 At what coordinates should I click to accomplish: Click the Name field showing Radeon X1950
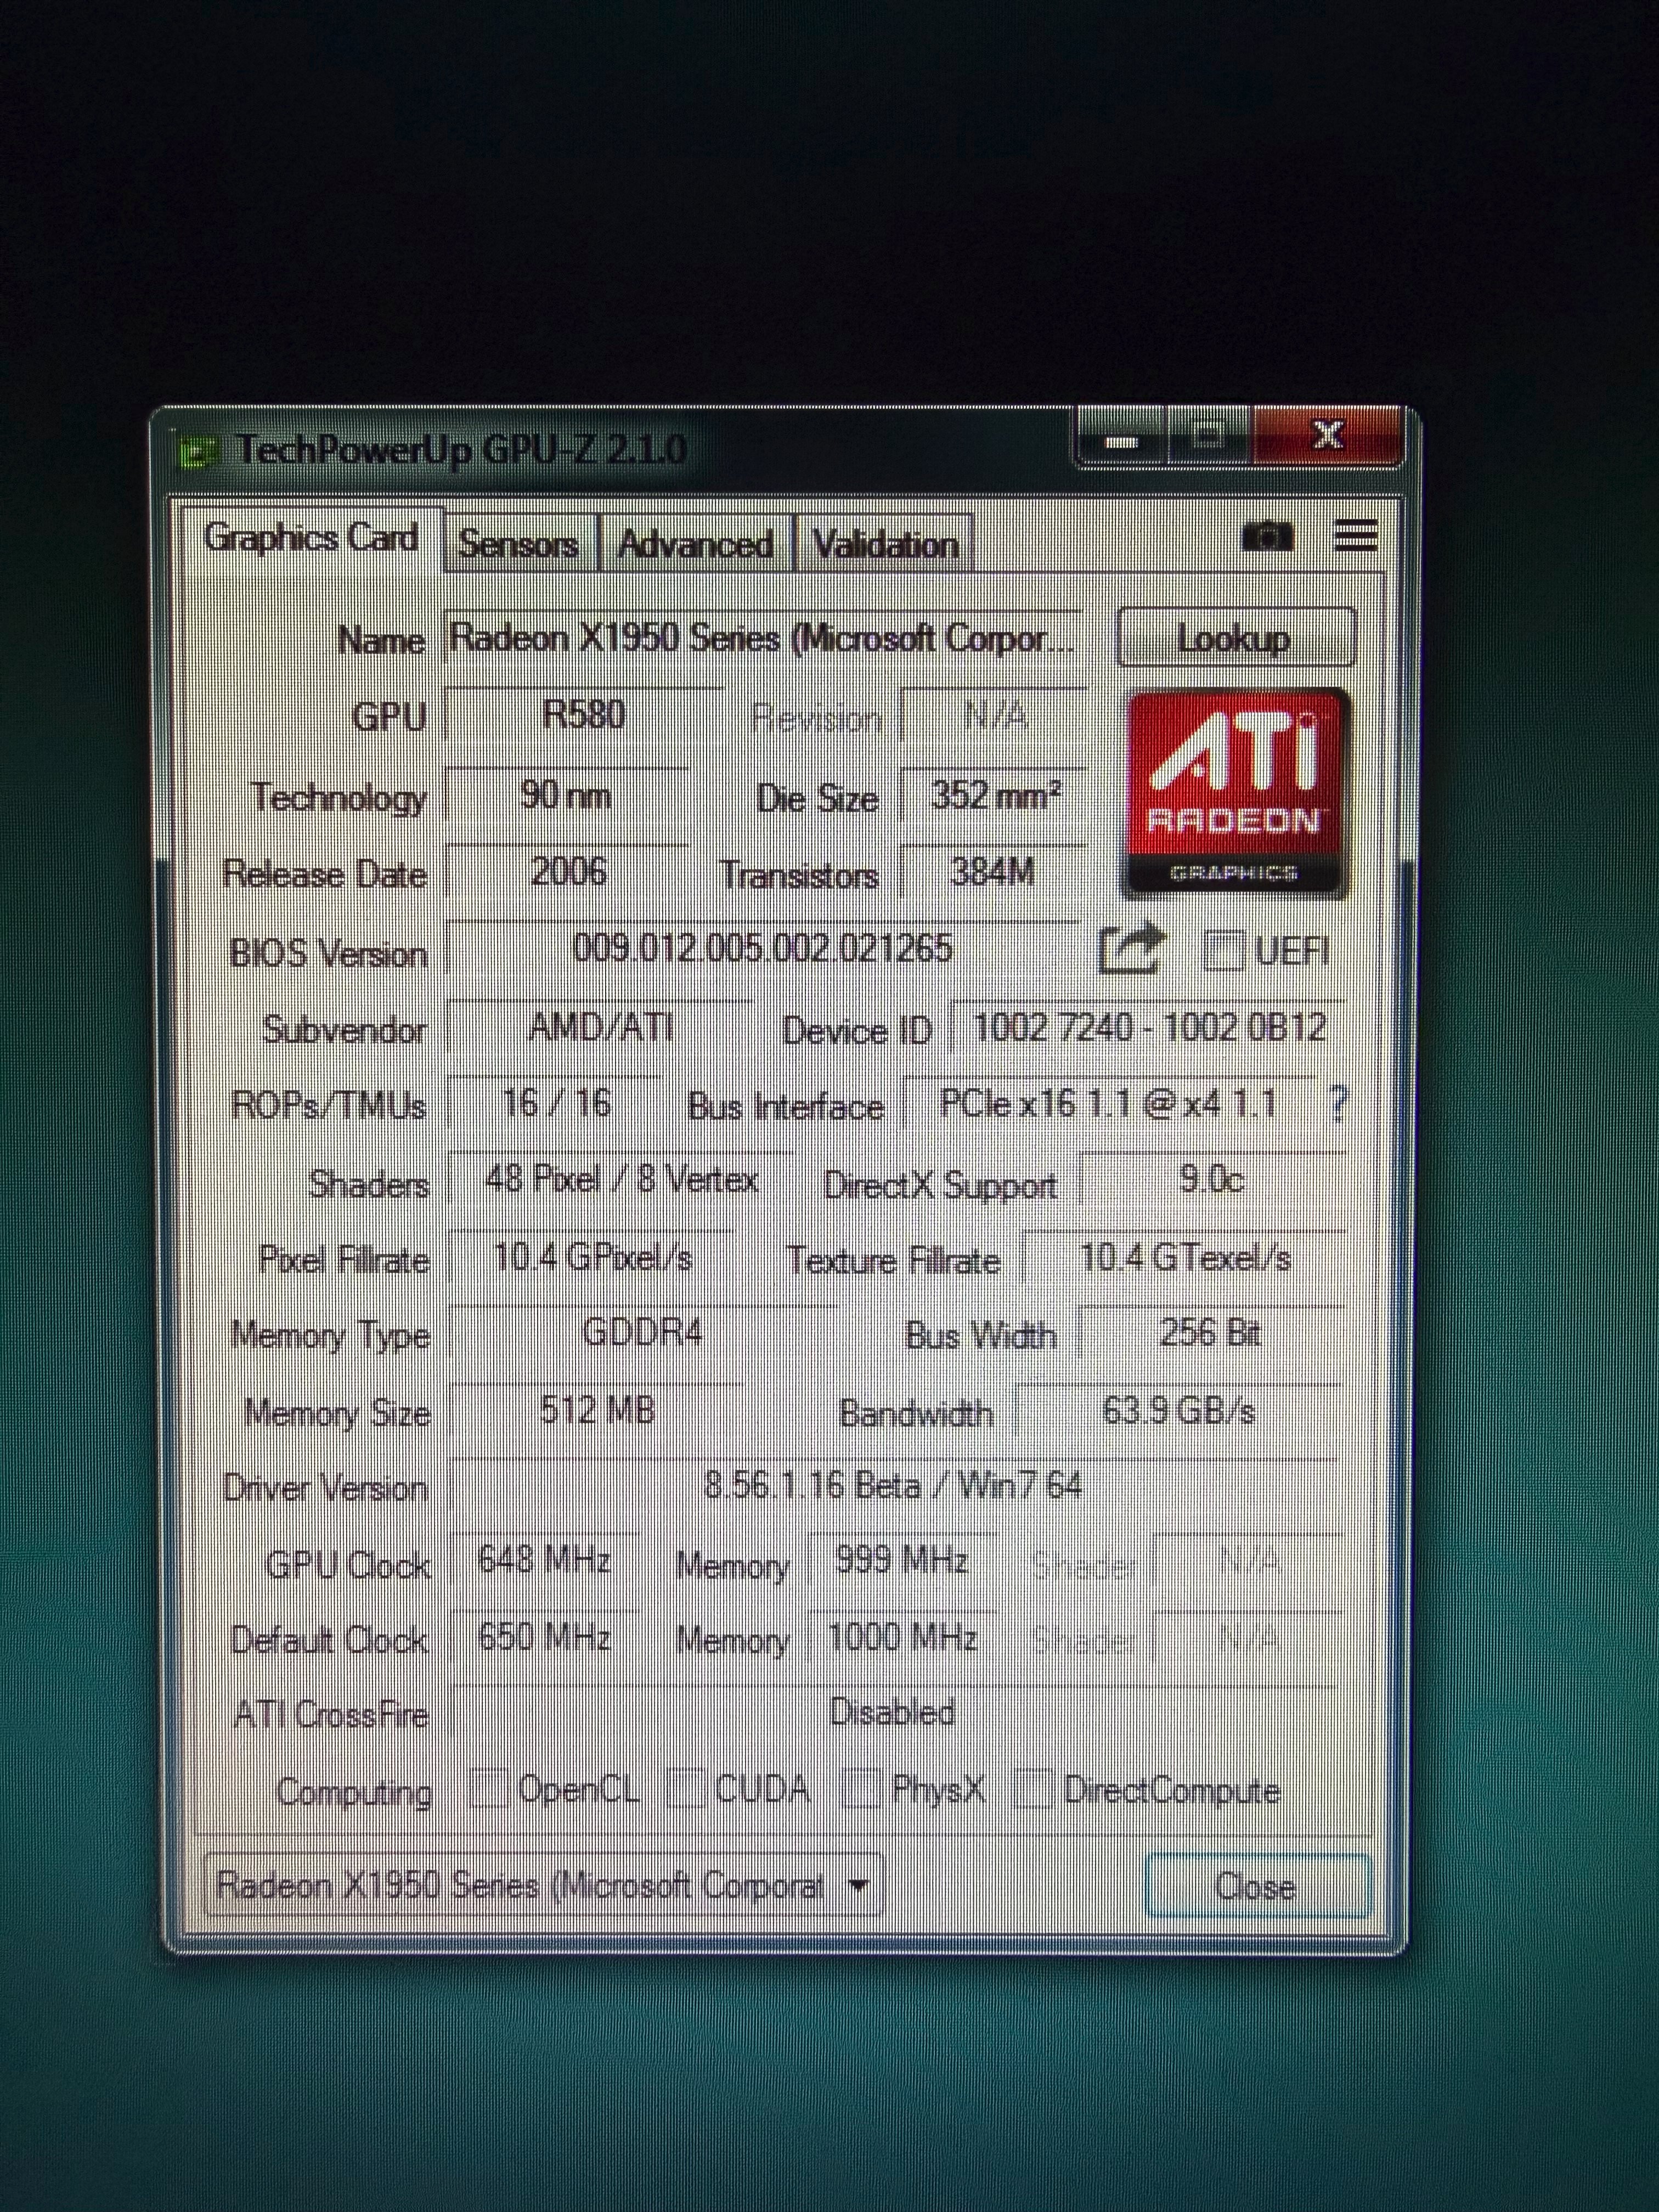[762, 637]
